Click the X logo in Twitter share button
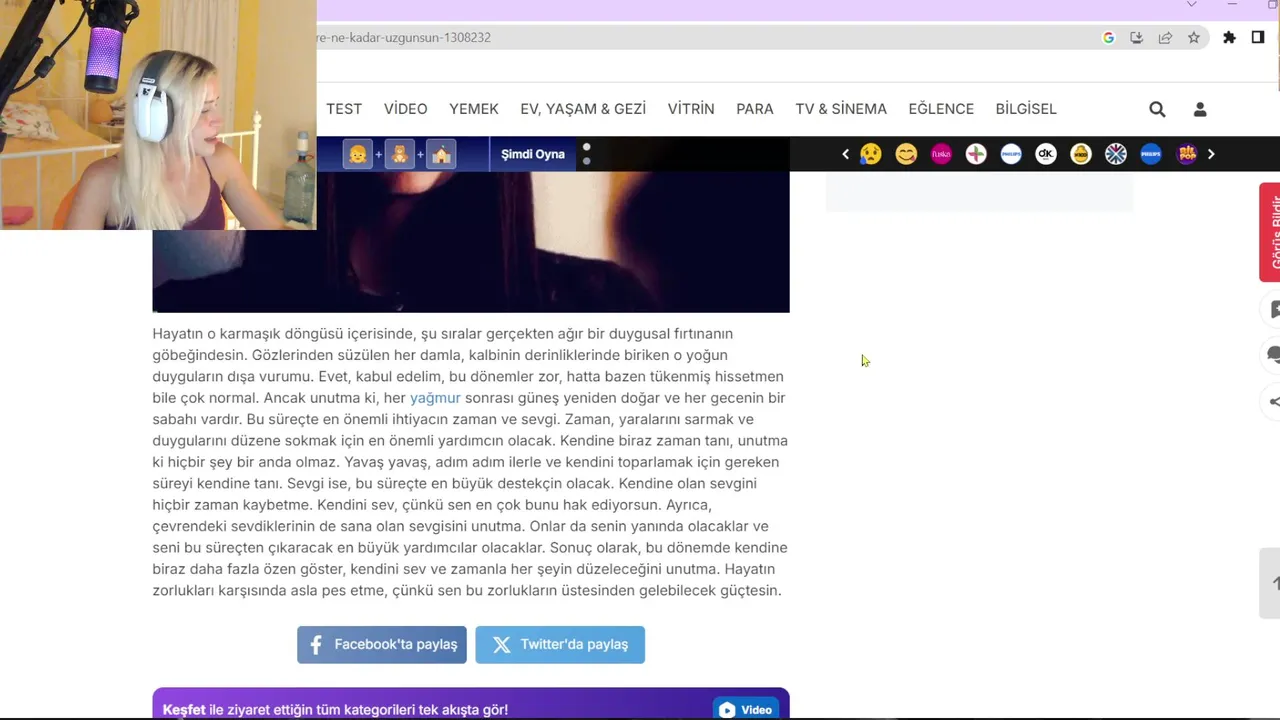This screenshot has width=1280, height=720. [502, 645]
